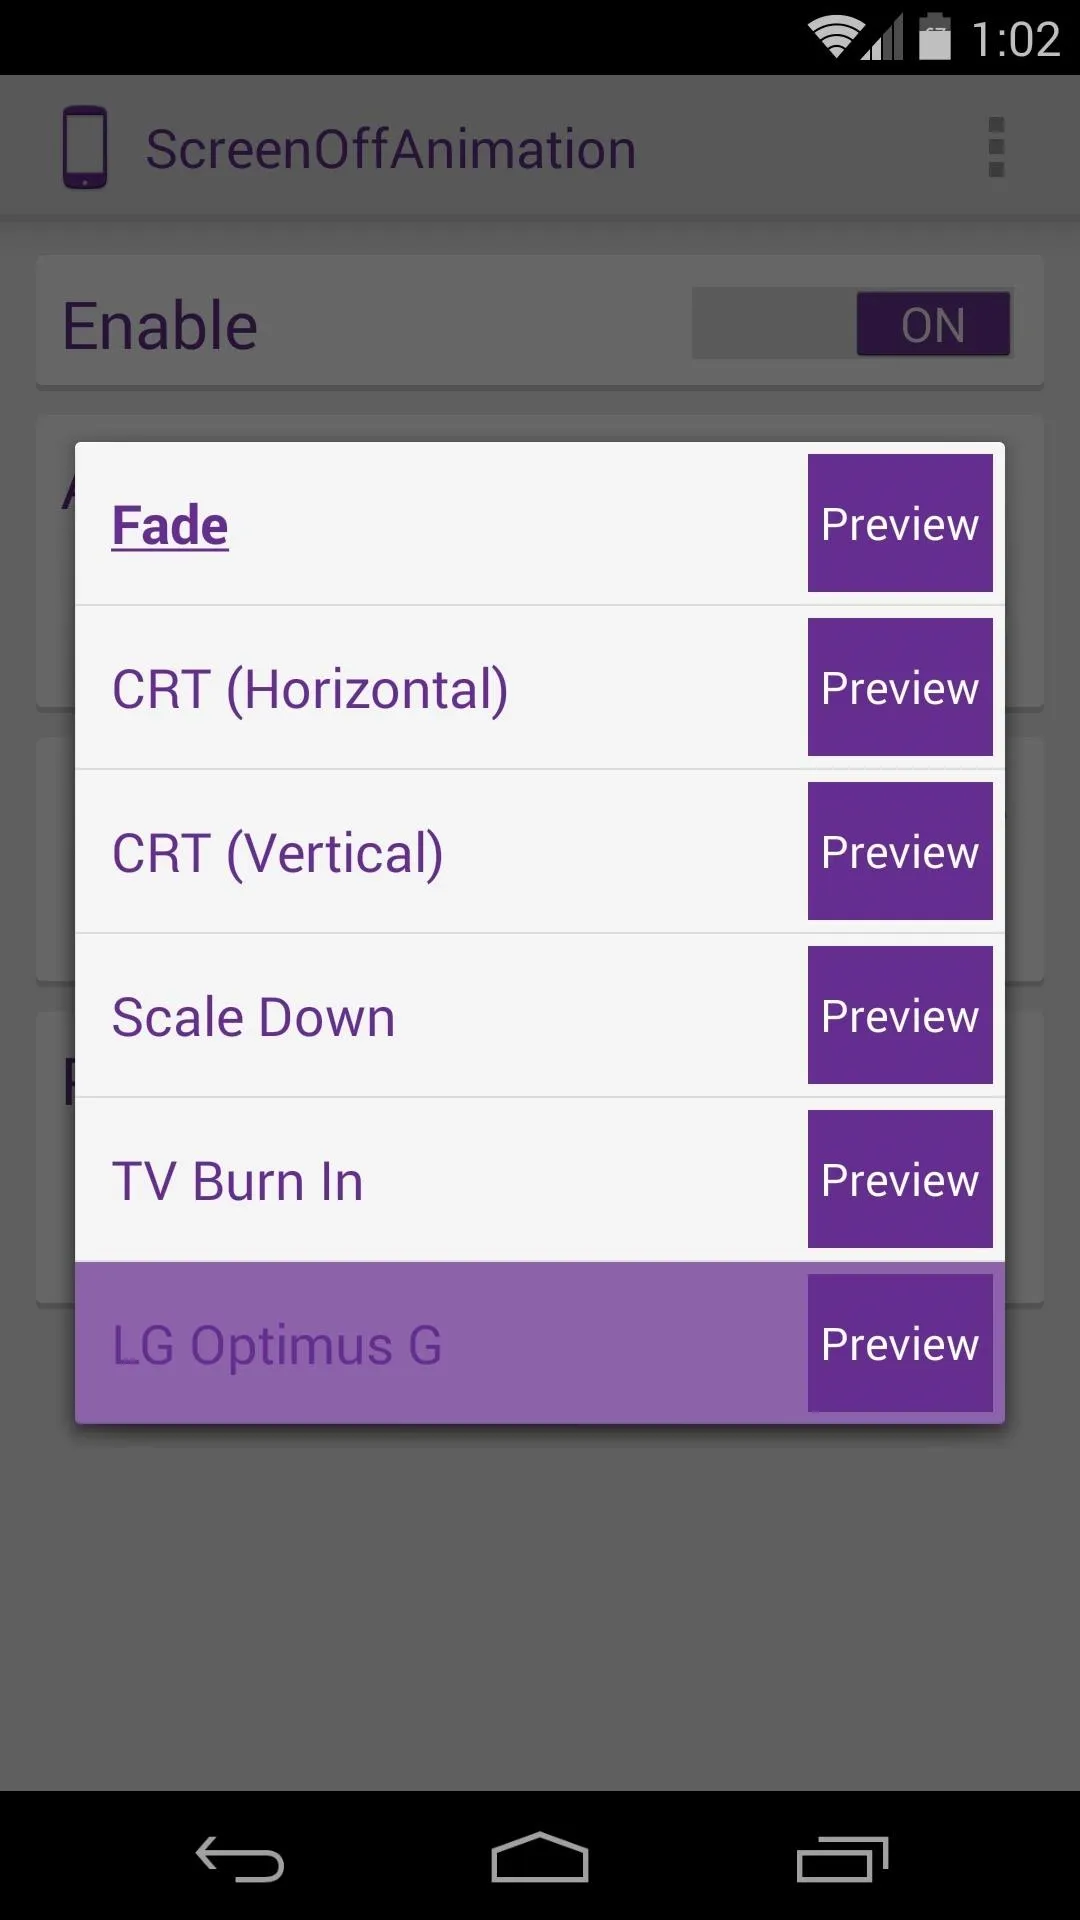Preview the LG Optimus G animation
This screenshot has height=1920, width=1080.
click(x=900, y=1343)
